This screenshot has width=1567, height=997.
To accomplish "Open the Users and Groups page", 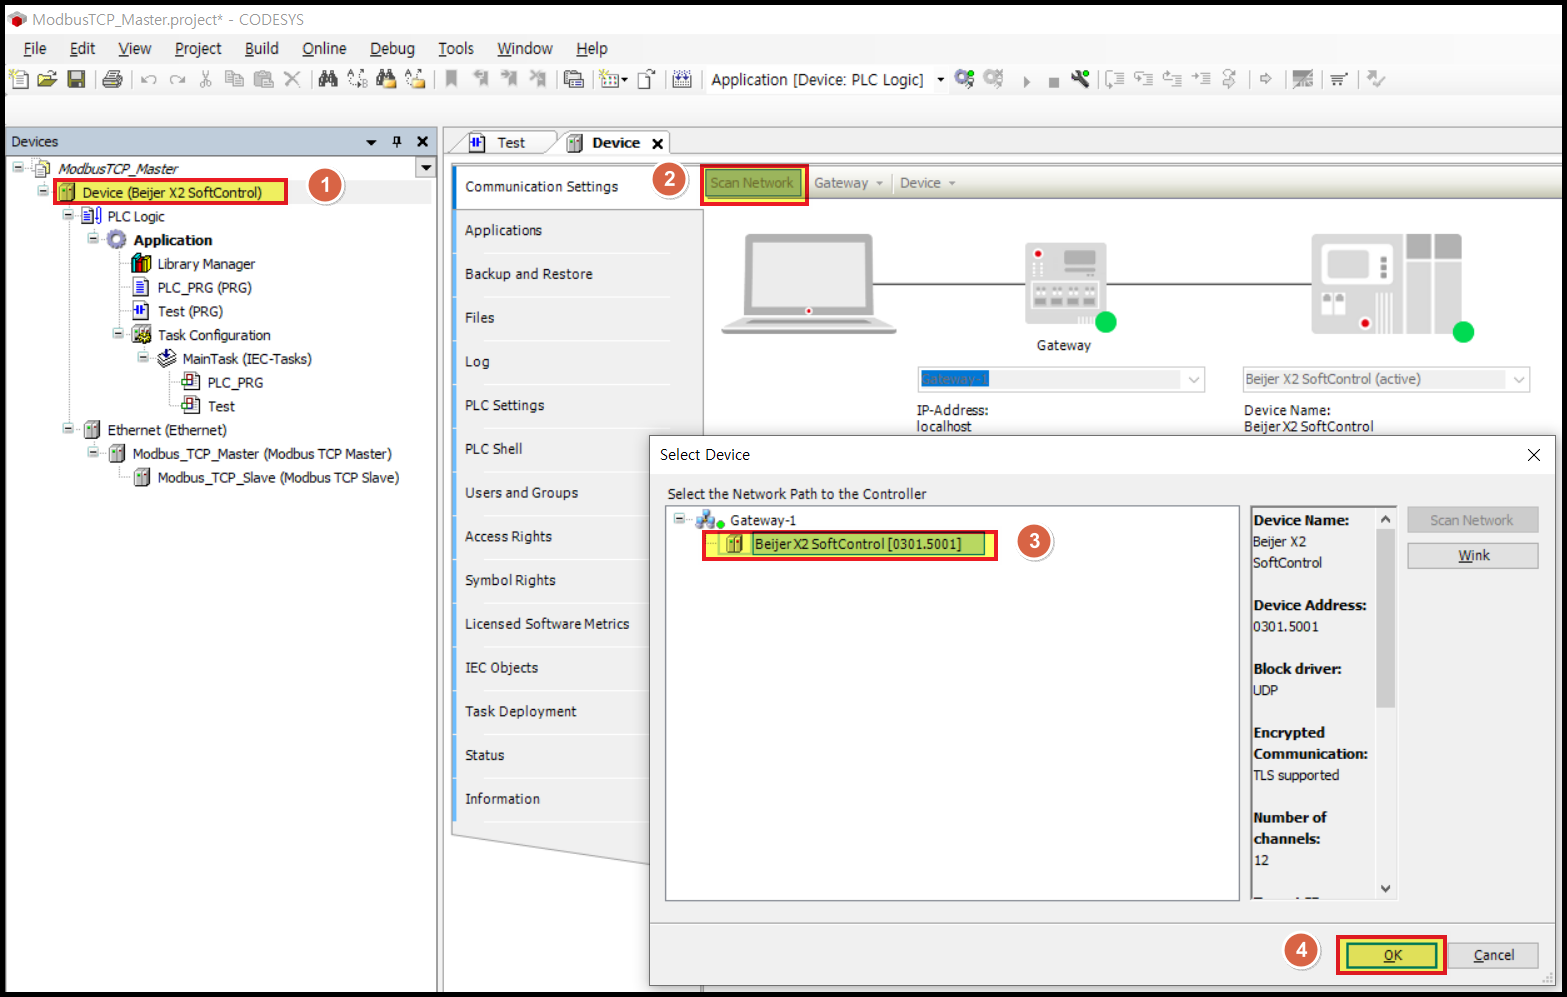I will [x=521, y=493].
